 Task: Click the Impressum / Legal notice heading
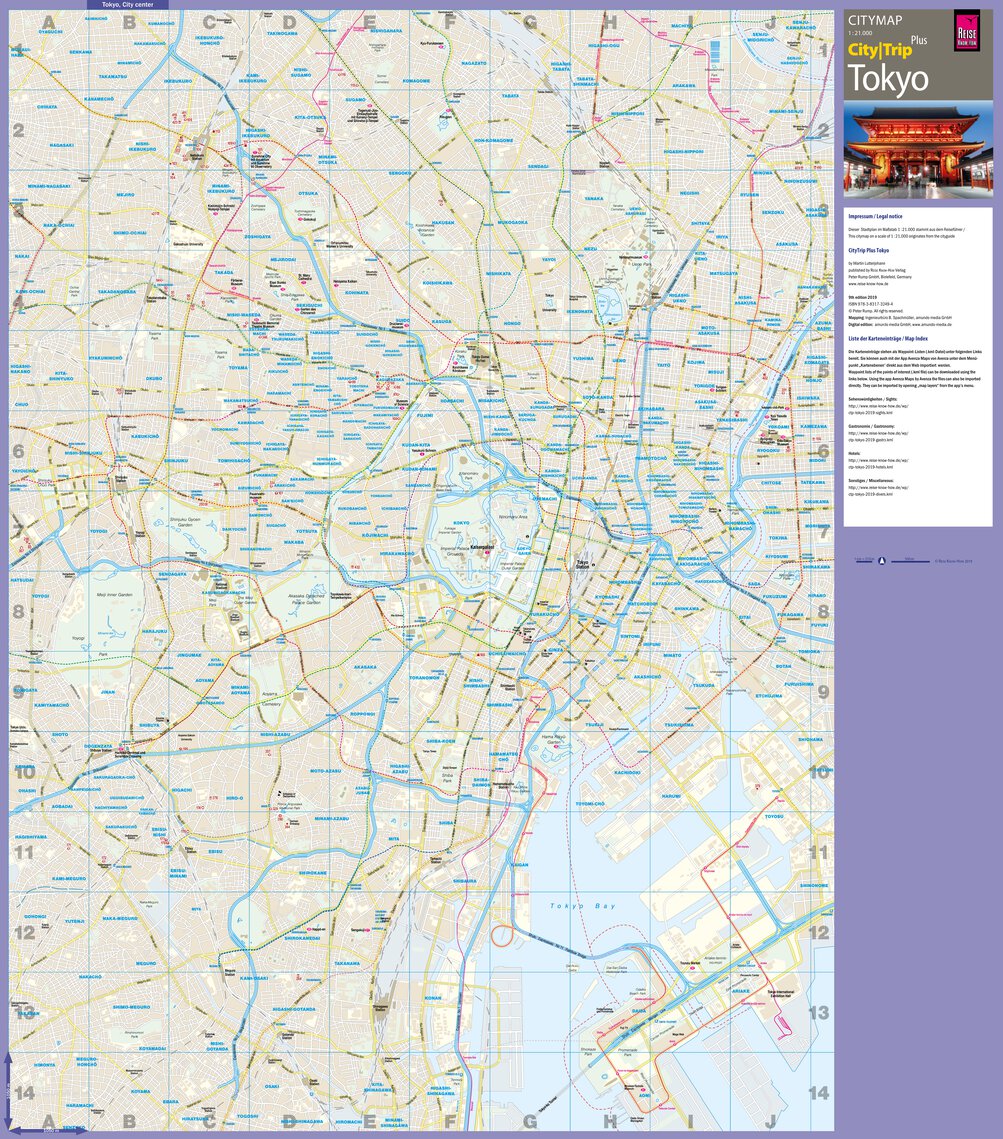876,217
